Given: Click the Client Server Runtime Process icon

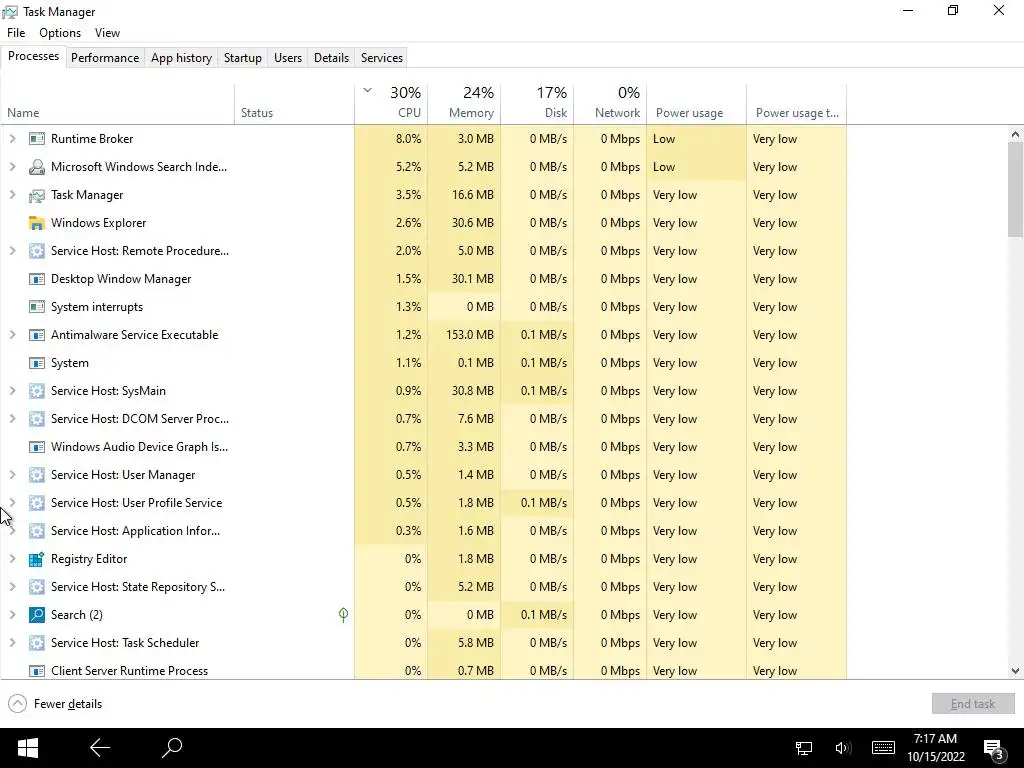Looking at the screenshot, I should (x=37, y=671).
